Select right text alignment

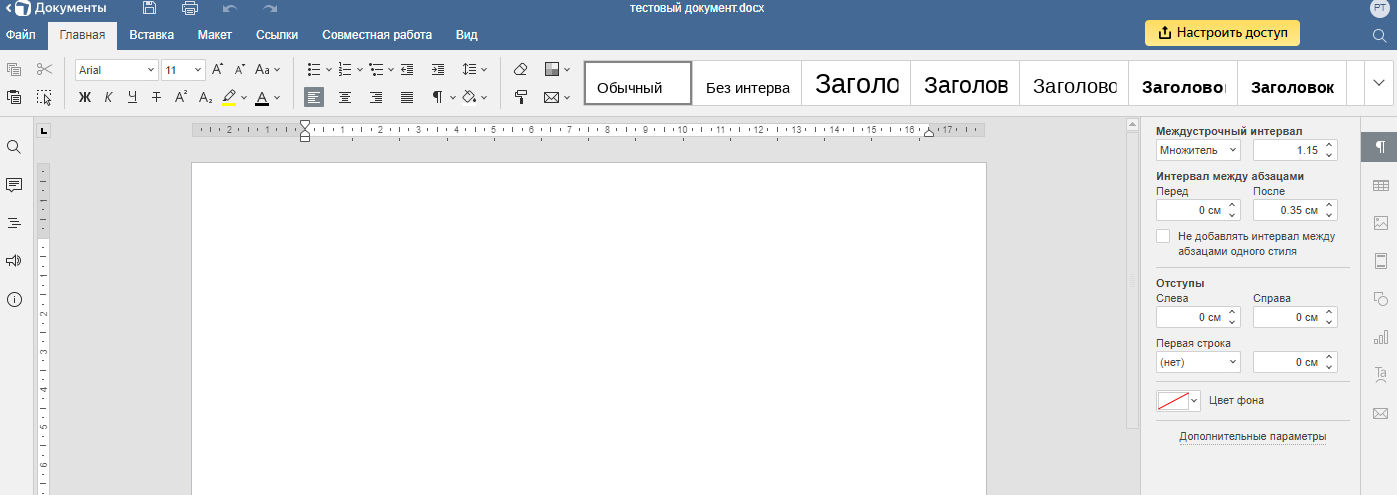tap(376, 97)
